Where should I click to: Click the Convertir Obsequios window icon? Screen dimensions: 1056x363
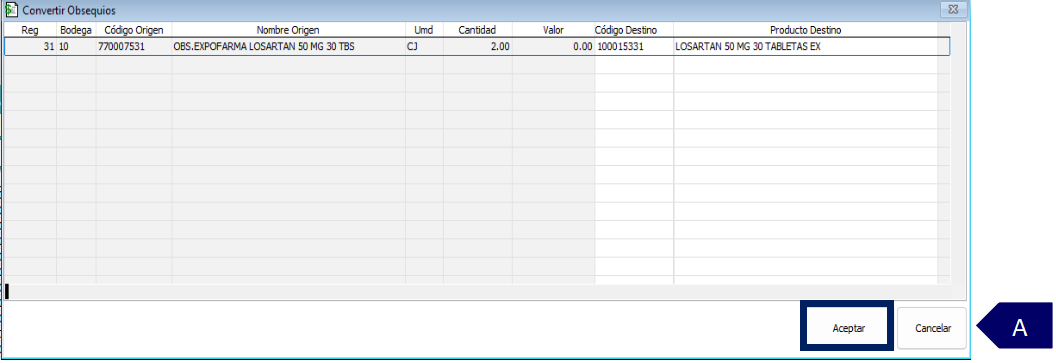click(11, 10)
